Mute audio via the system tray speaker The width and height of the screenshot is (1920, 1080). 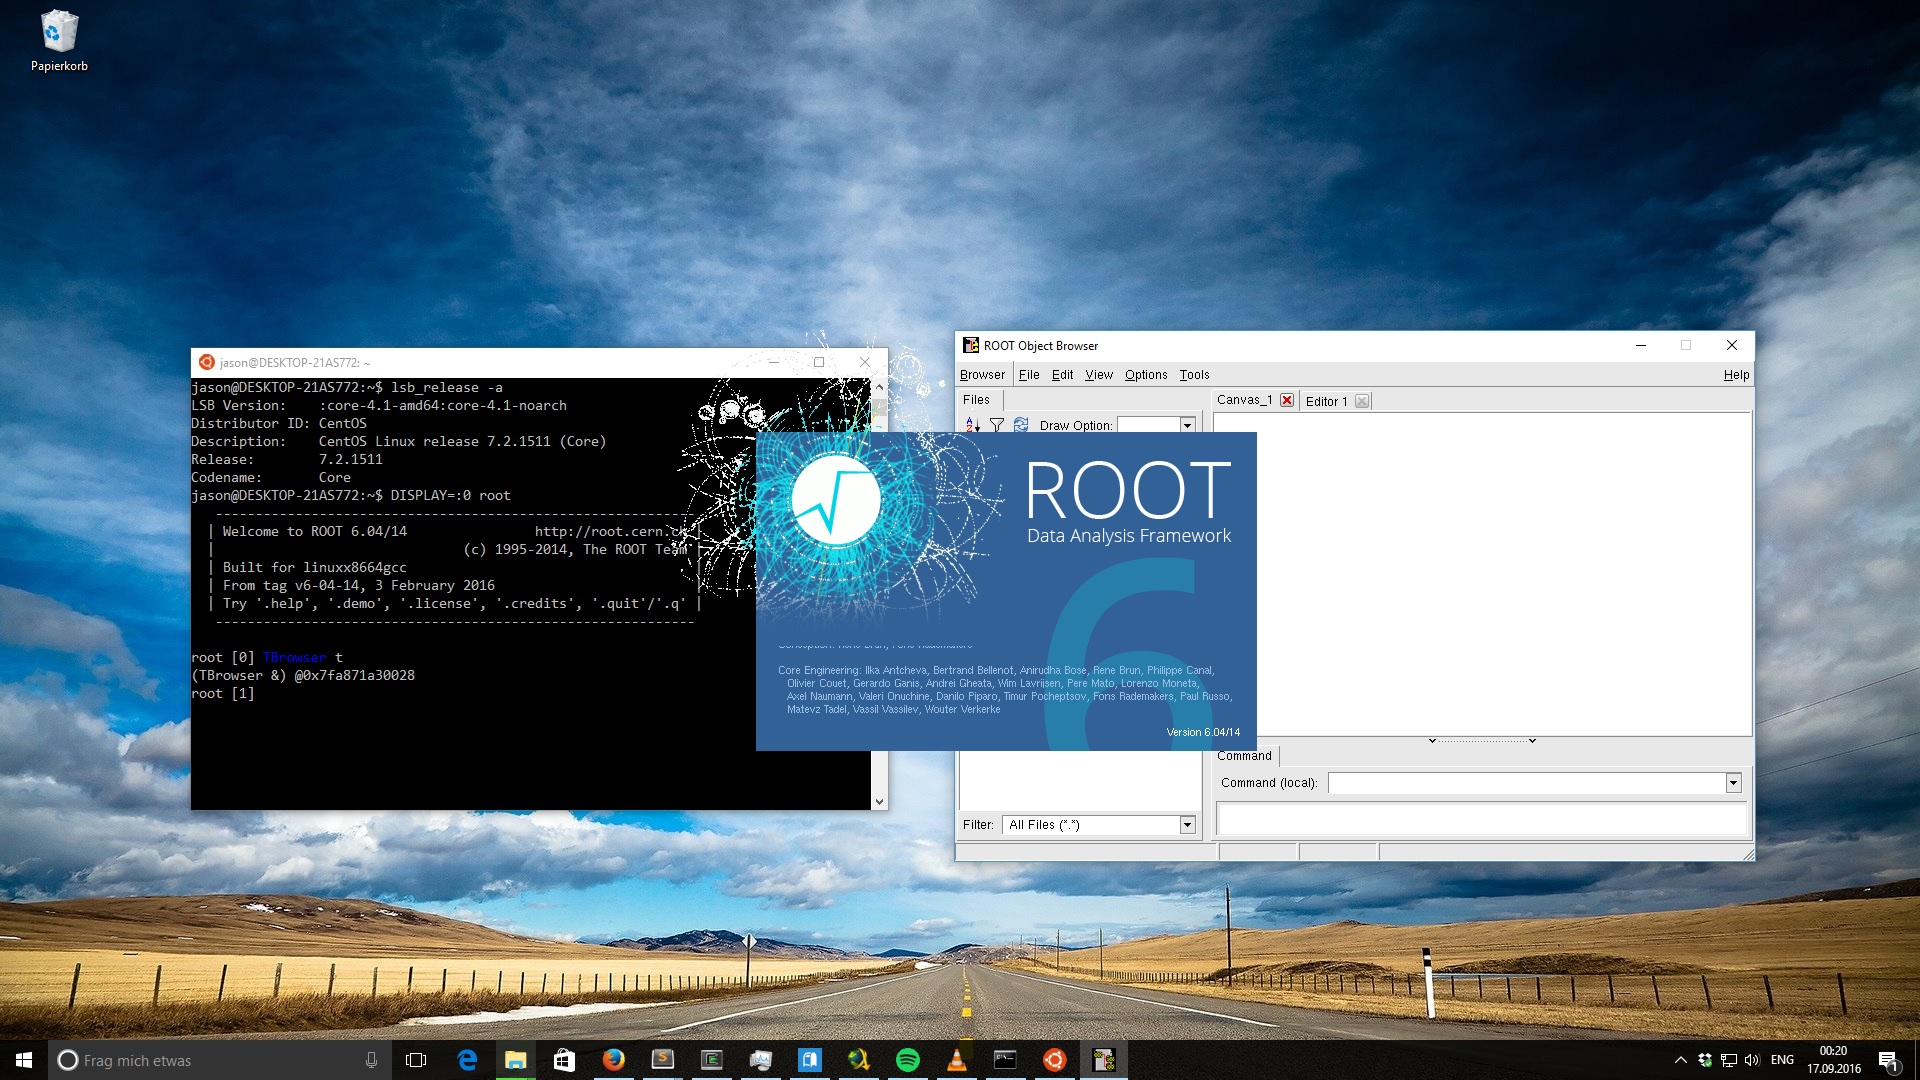click(1752, 1060)
